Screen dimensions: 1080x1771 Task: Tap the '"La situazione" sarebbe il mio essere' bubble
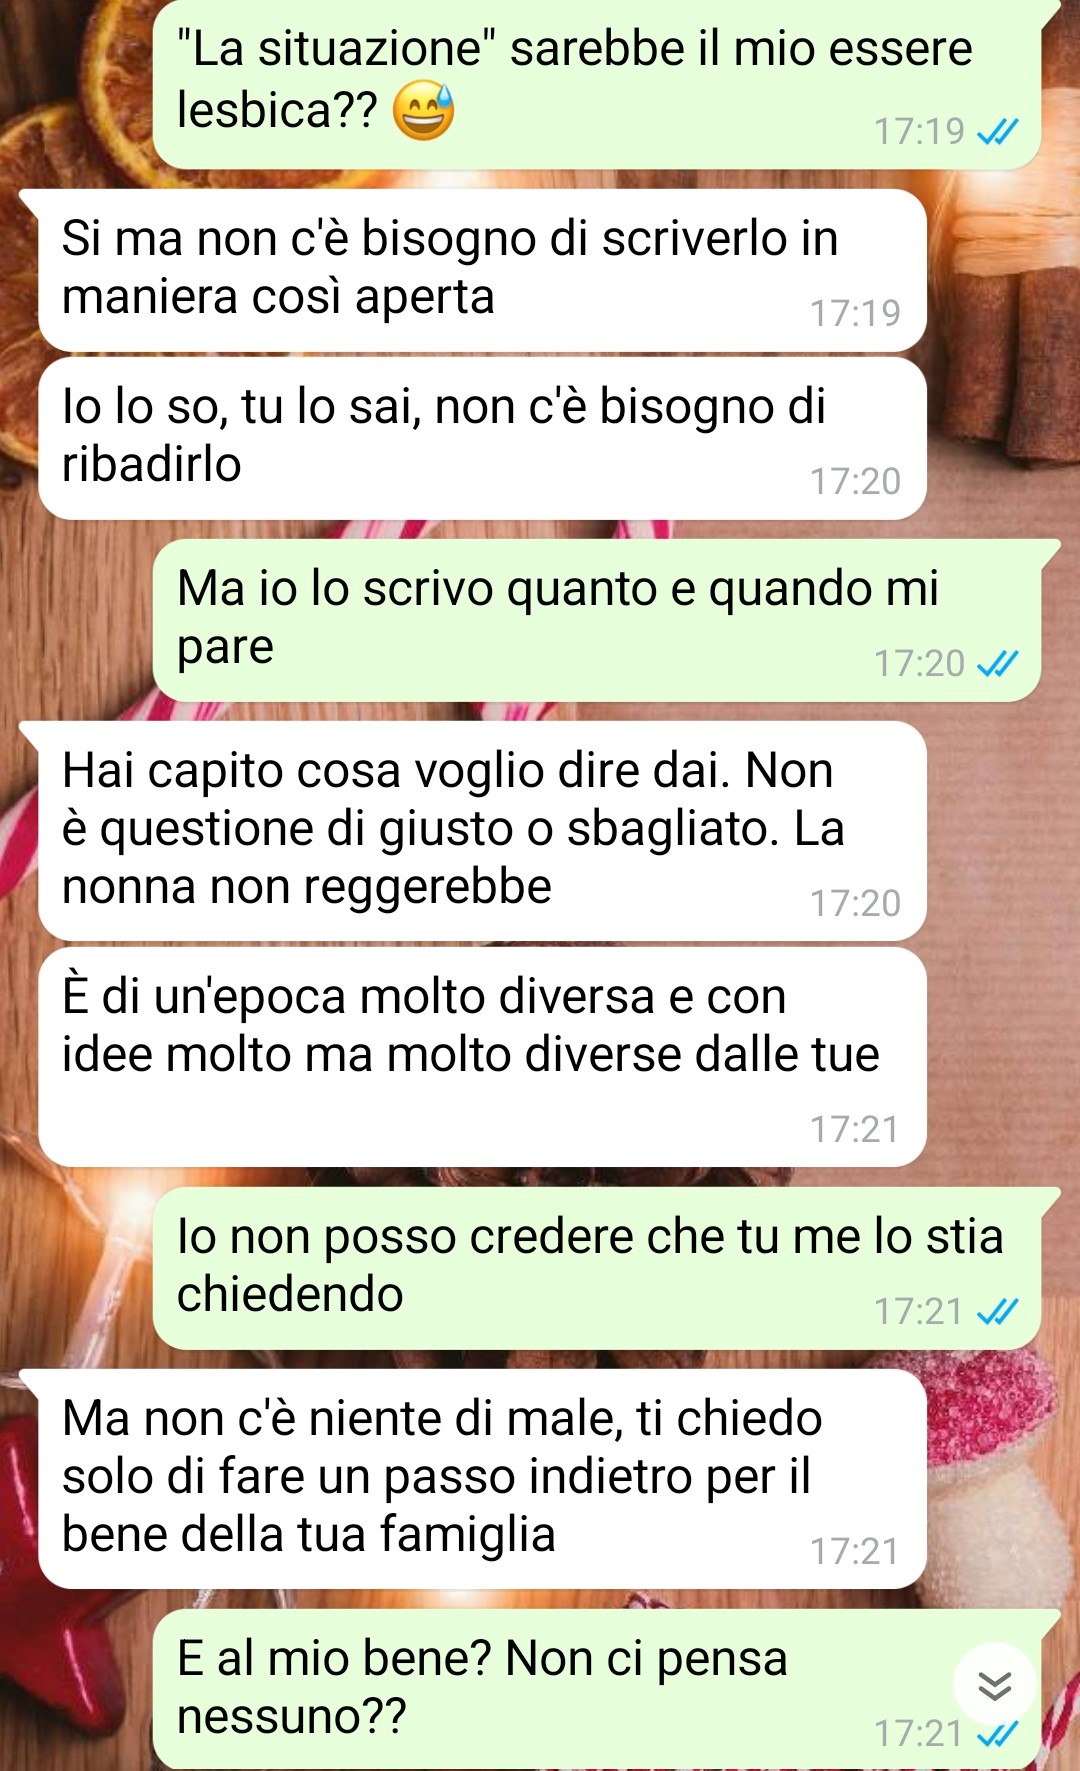click(597, 84)
